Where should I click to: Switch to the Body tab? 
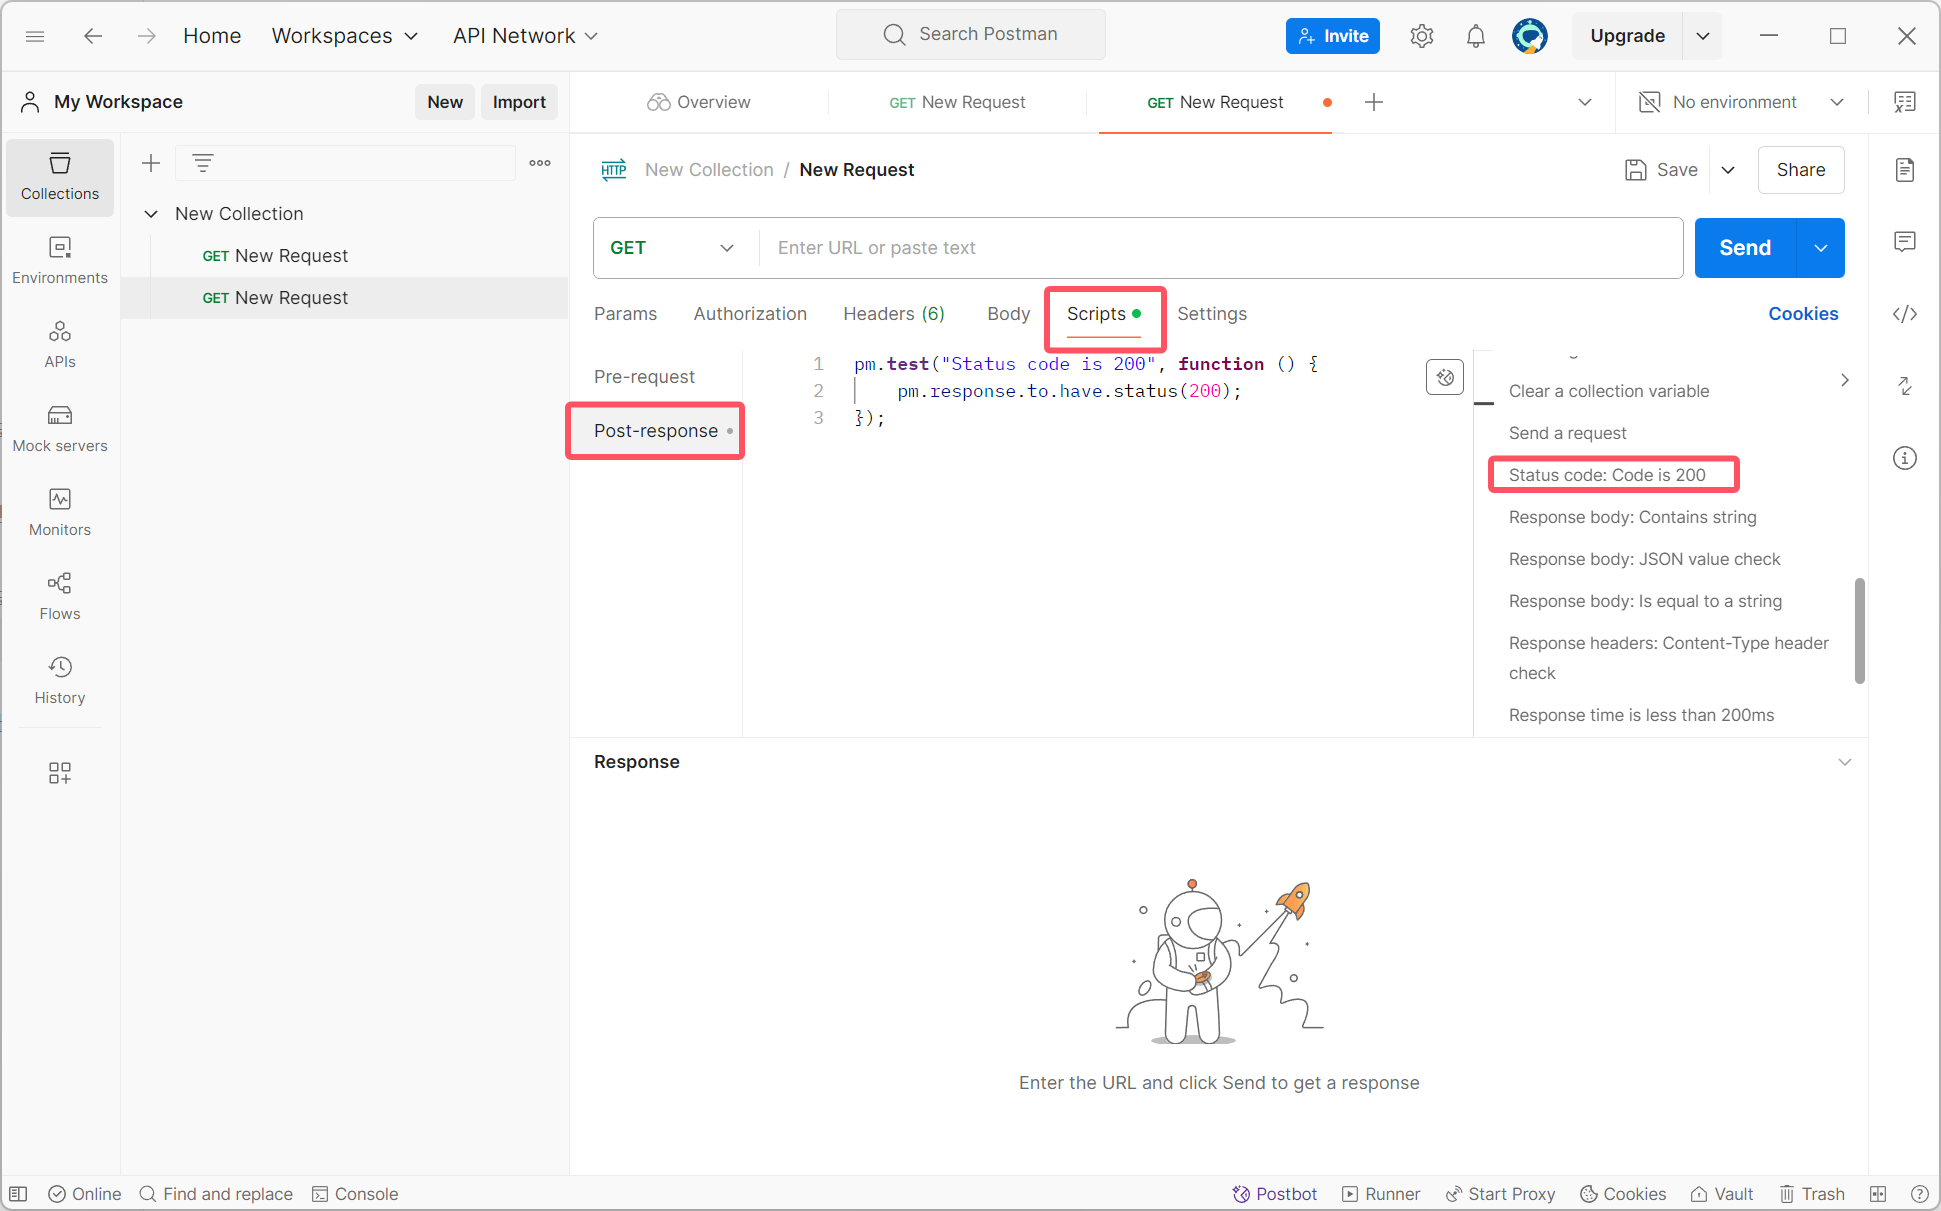[x=1008, y=314]
